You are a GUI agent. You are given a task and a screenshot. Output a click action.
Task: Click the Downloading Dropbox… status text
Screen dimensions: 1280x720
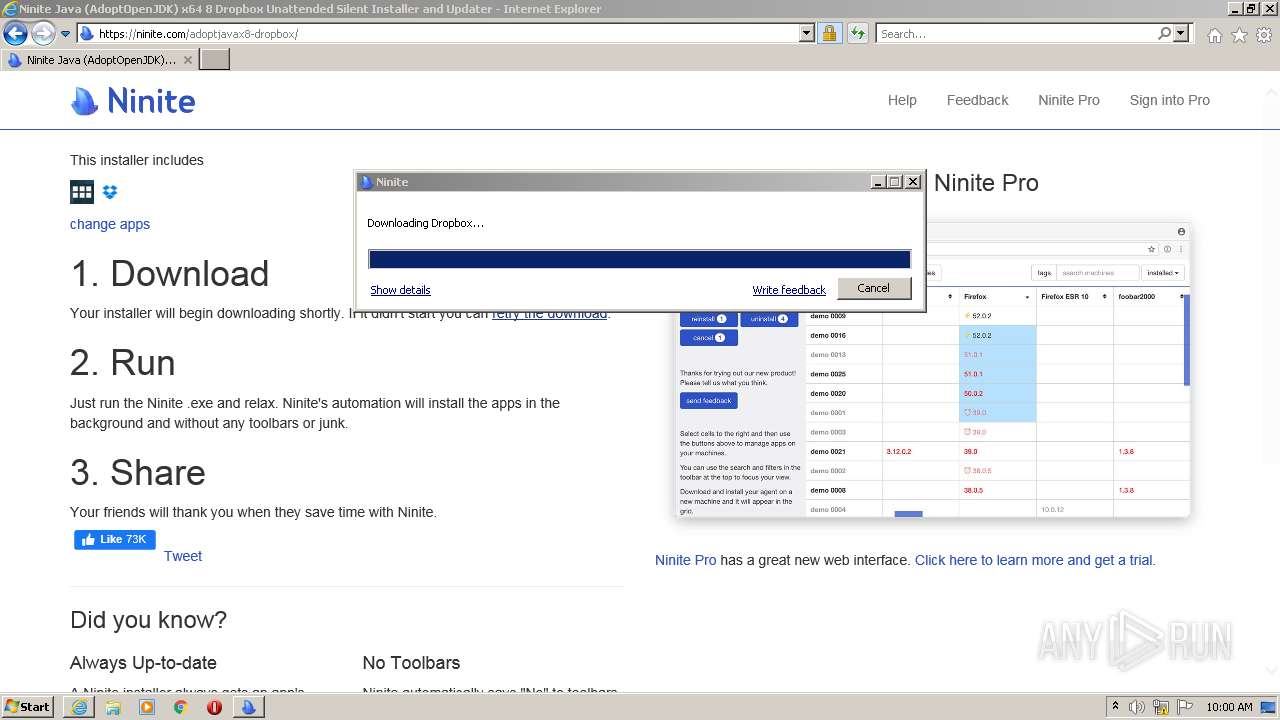click(x=425, y=223)
